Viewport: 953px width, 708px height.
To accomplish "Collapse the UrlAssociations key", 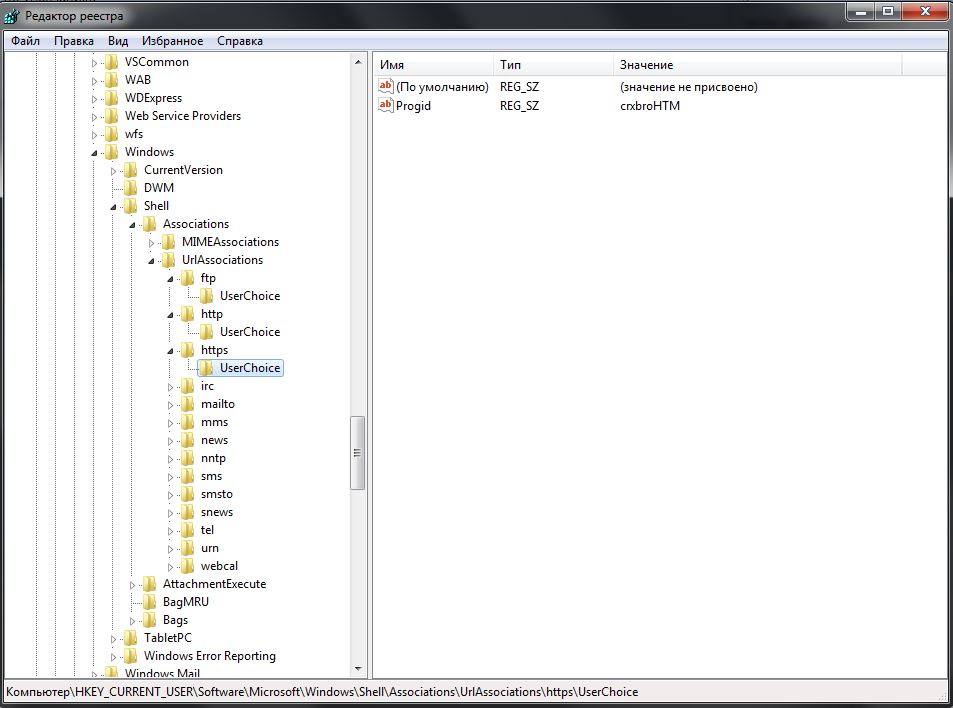I will 151,261.
